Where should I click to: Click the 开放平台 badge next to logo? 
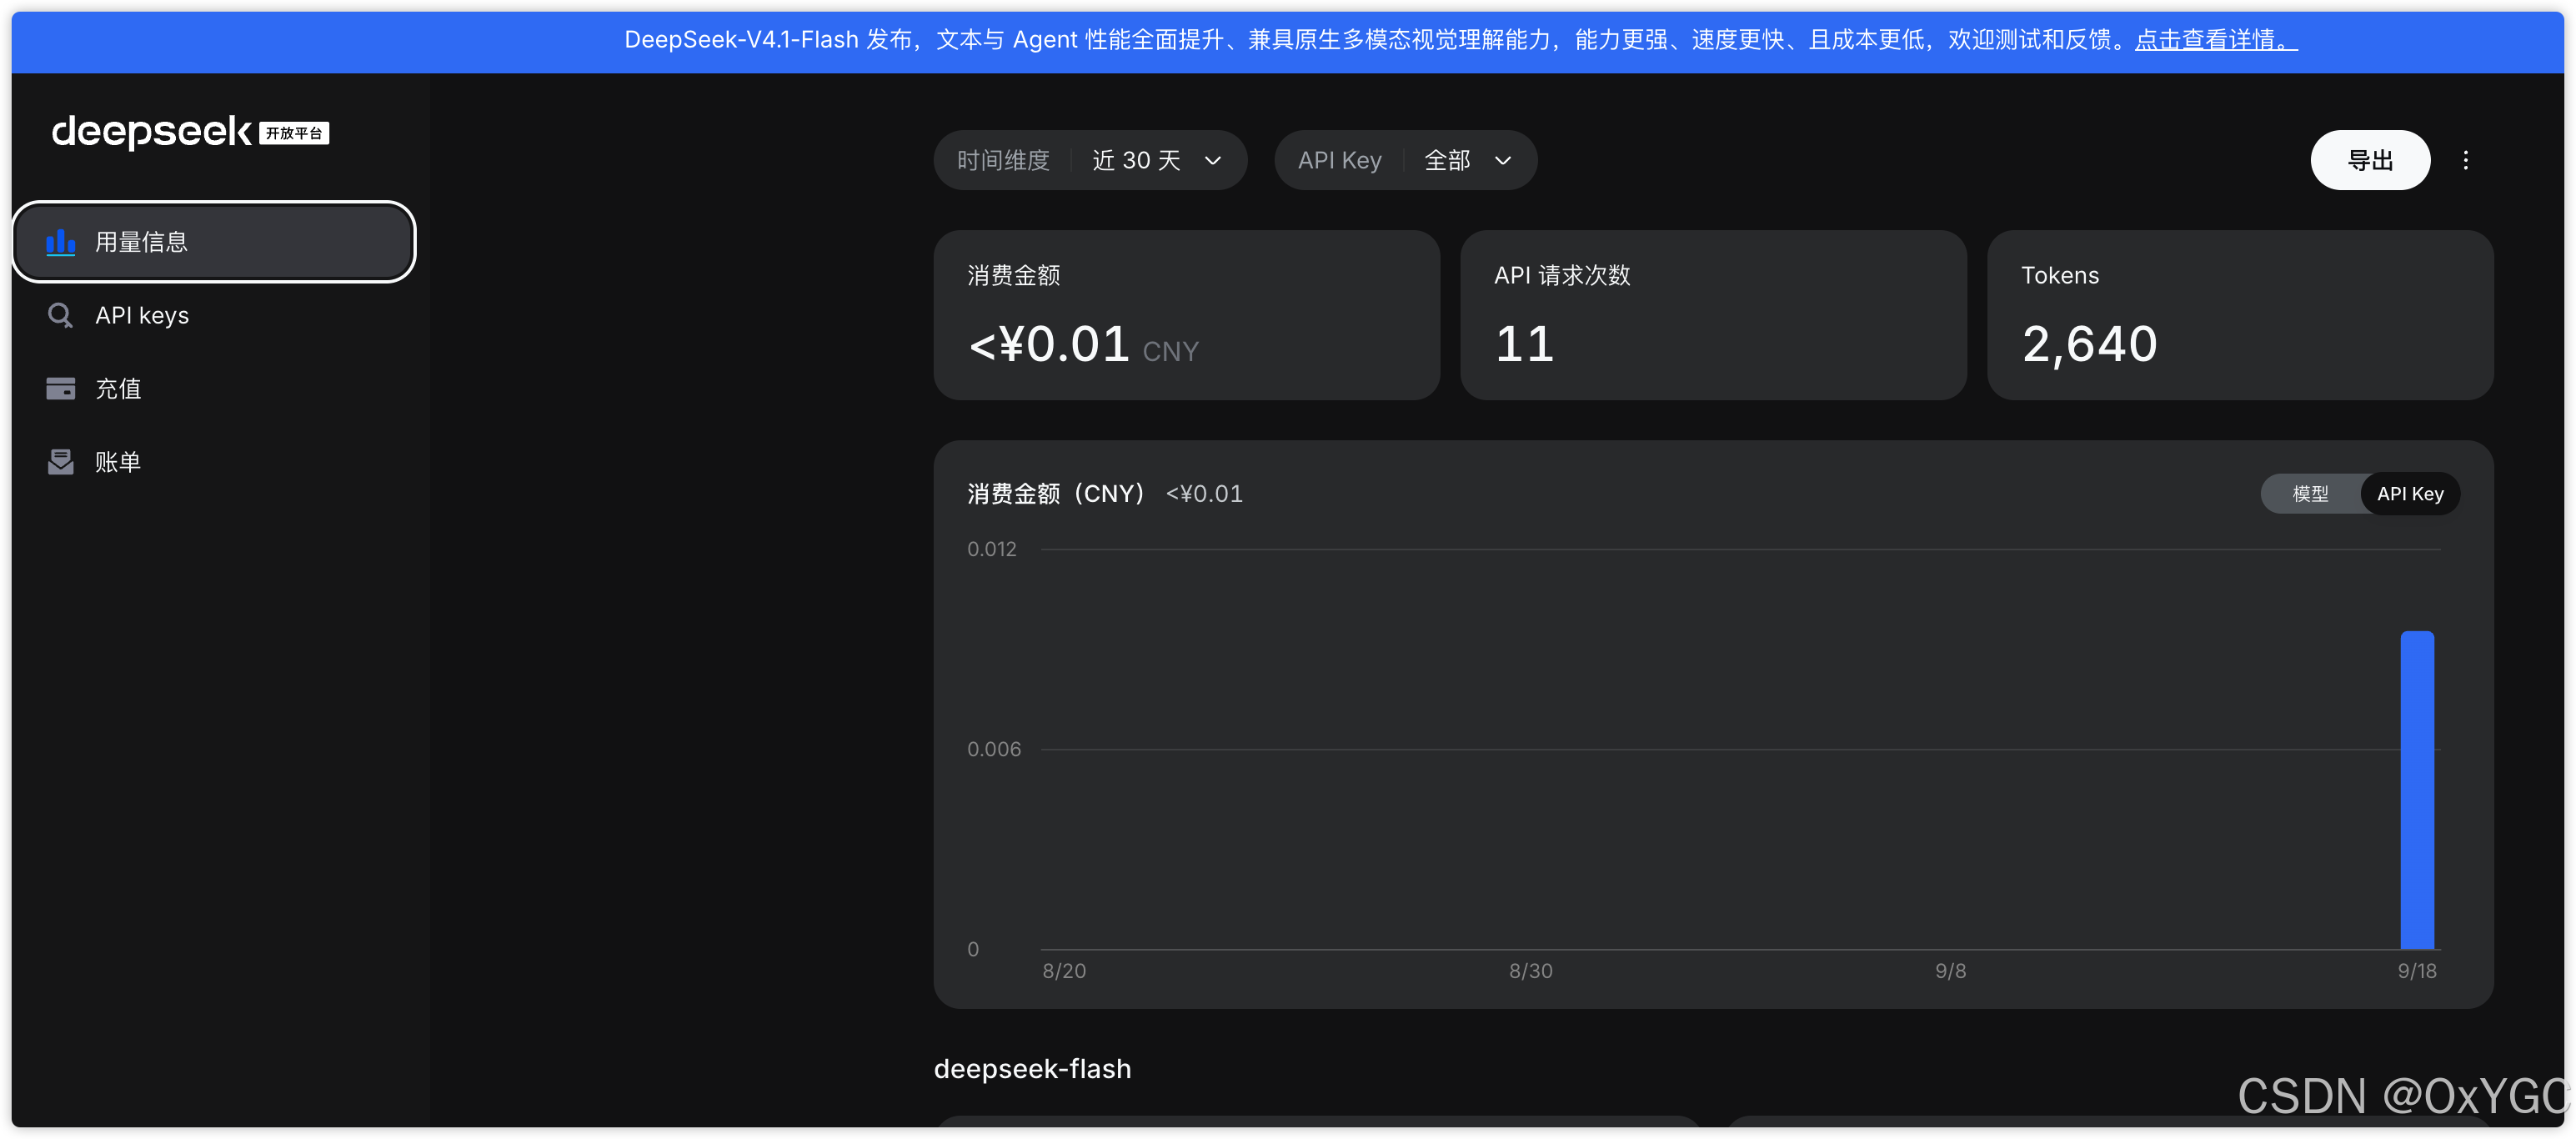click(x=294, y=133)
